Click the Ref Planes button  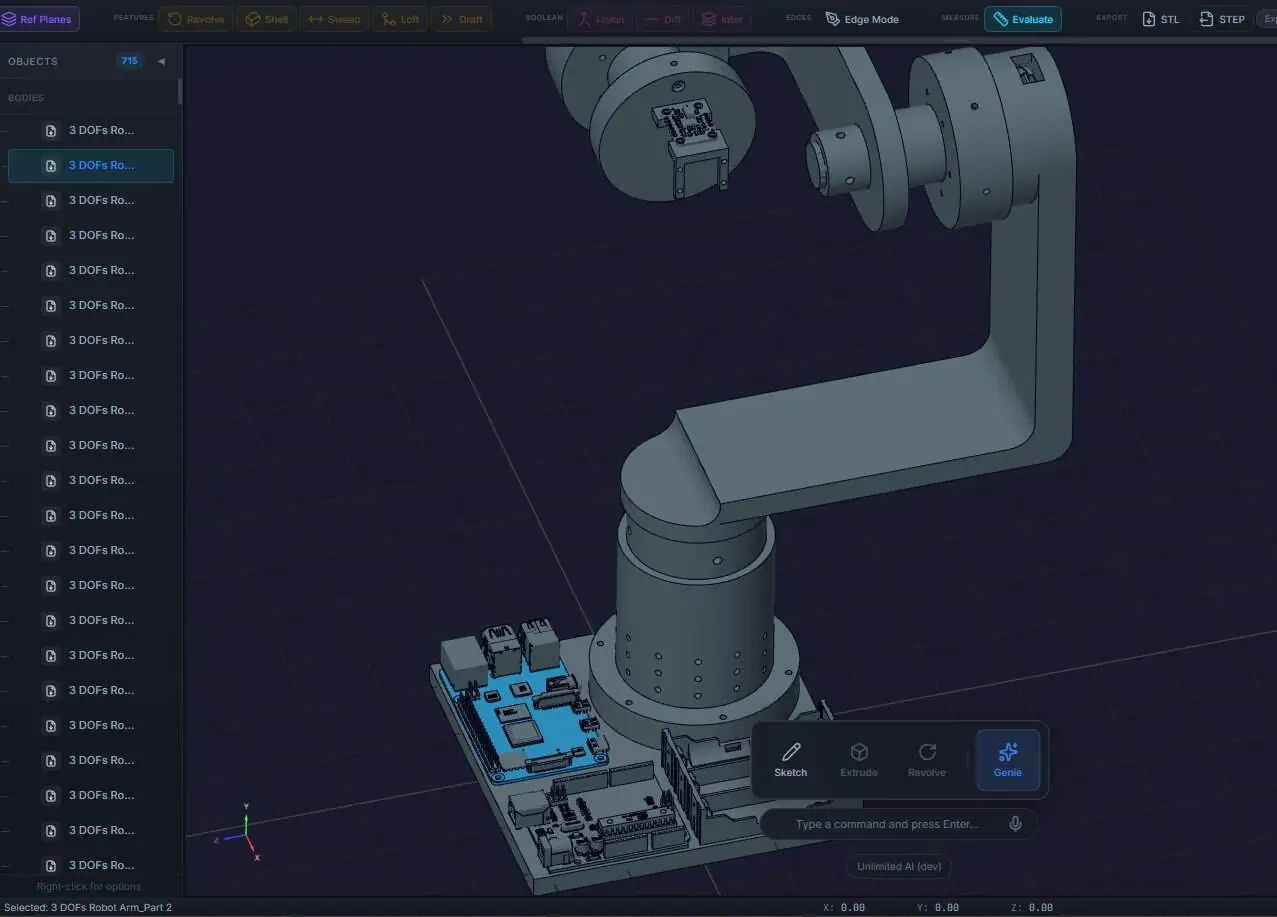[x=40, y=19]
